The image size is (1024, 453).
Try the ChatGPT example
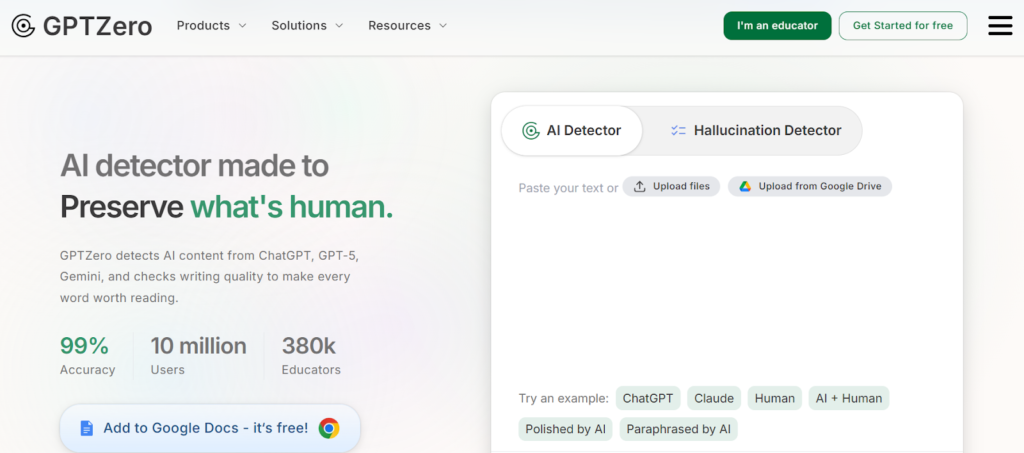pyautogui.click(x=648, y=398)
